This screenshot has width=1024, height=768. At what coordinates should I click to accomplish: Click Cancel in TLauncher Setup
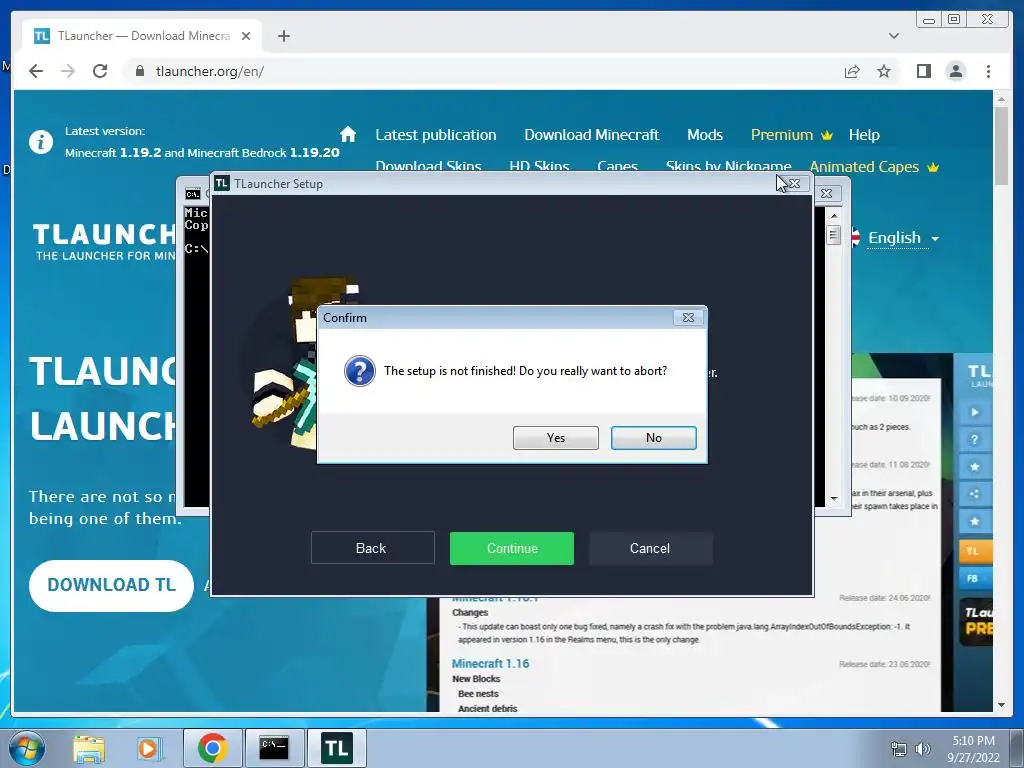coord(650,548)
